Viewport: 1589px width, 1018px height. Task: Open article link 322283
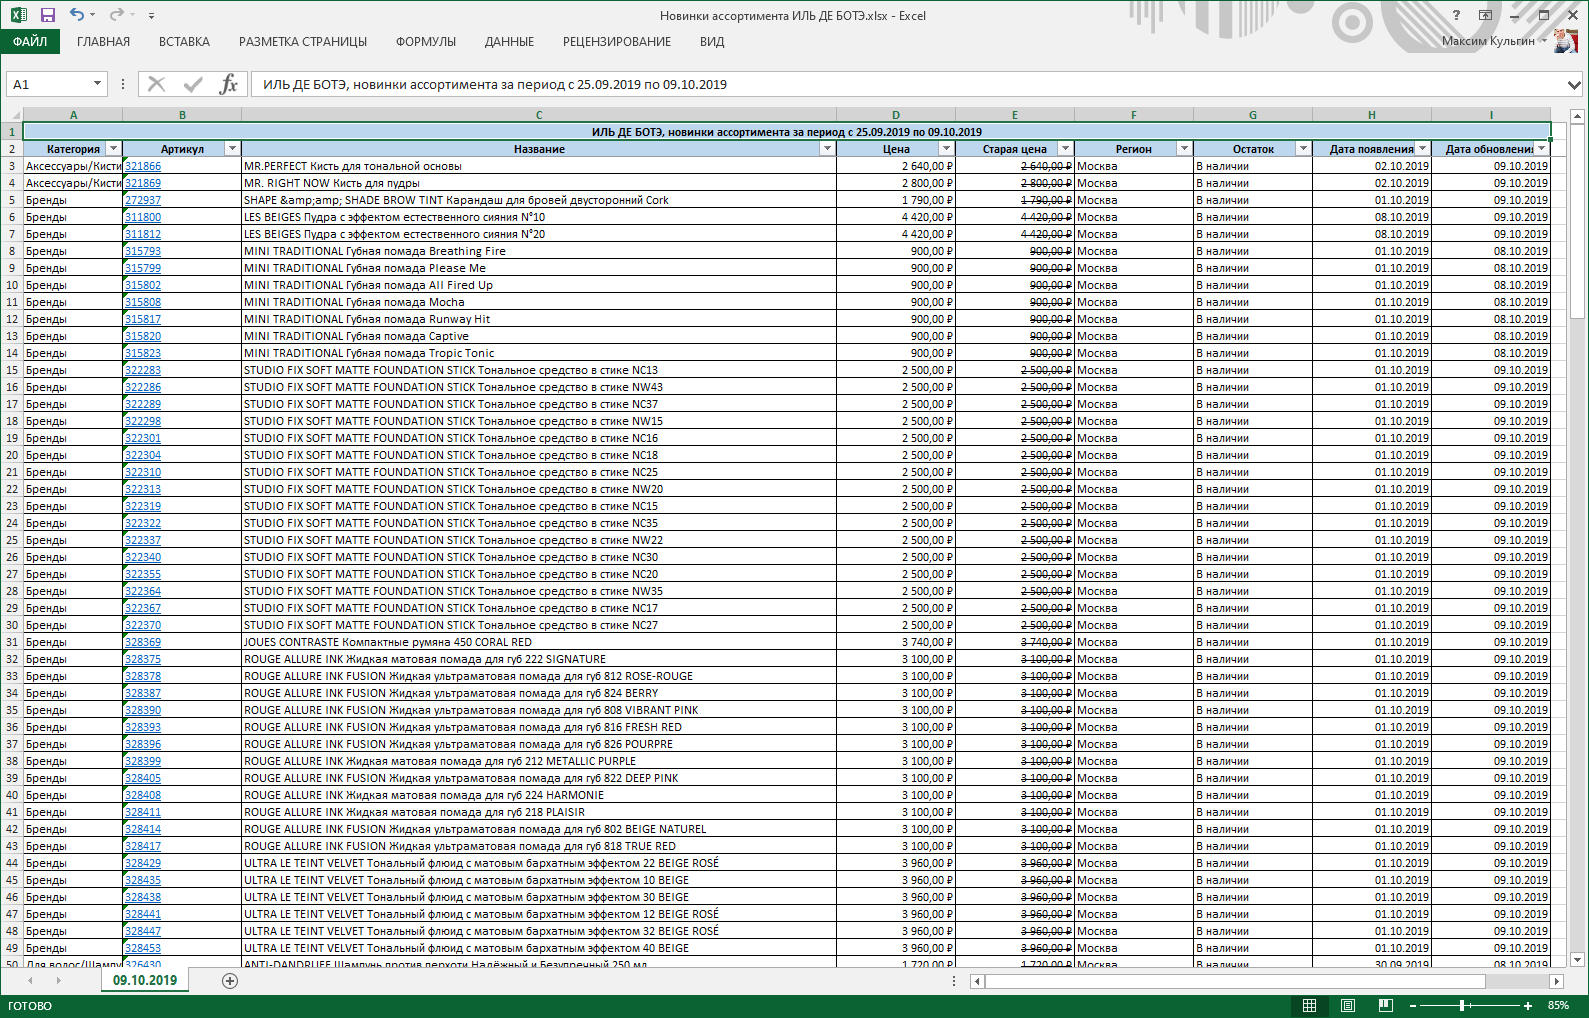143,370
